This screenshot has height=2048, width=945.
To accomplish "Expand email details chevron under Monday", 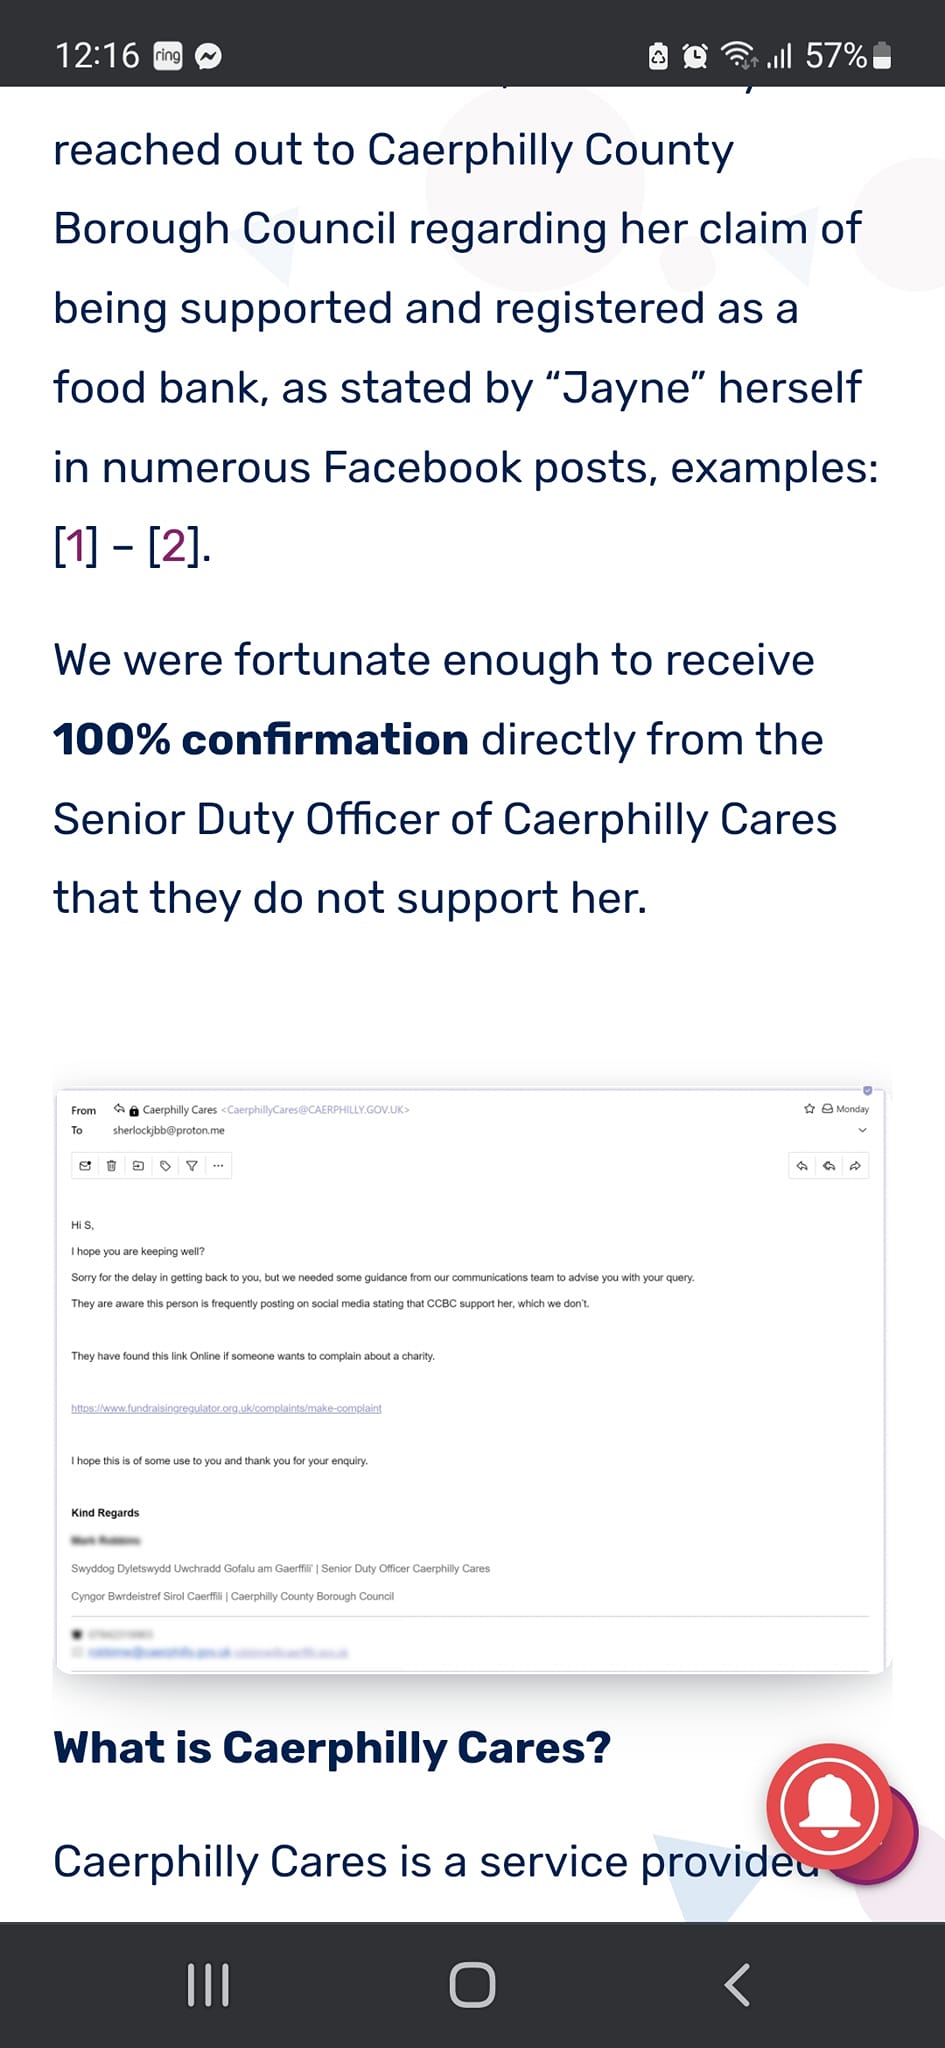I will pos(862,1131).
